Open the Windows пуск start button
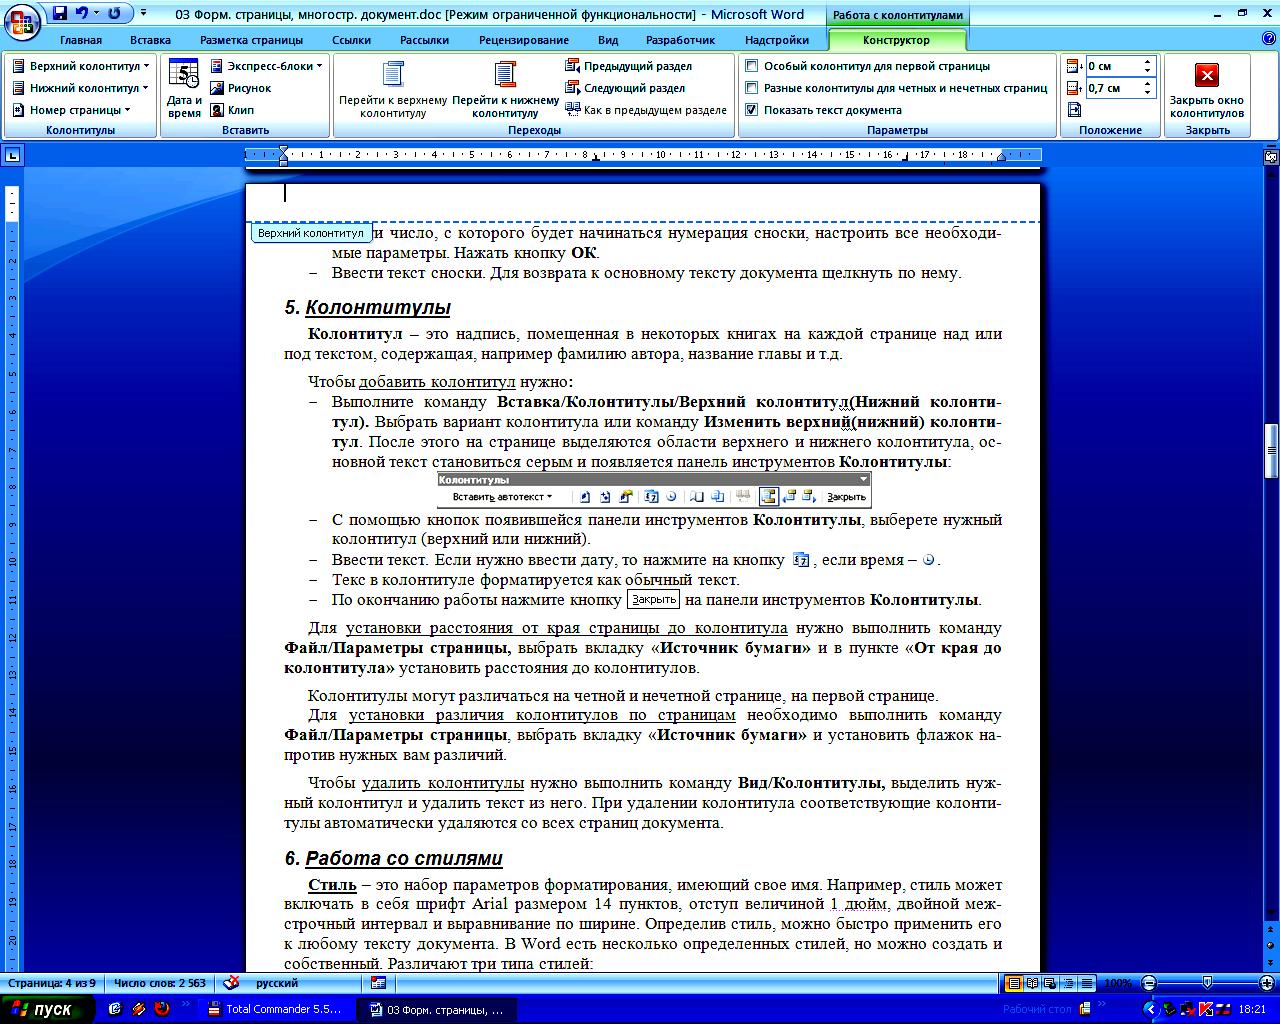The height and width of the screenshot is (1024, 1280). pyautogui.click(x=48, y=1009)
